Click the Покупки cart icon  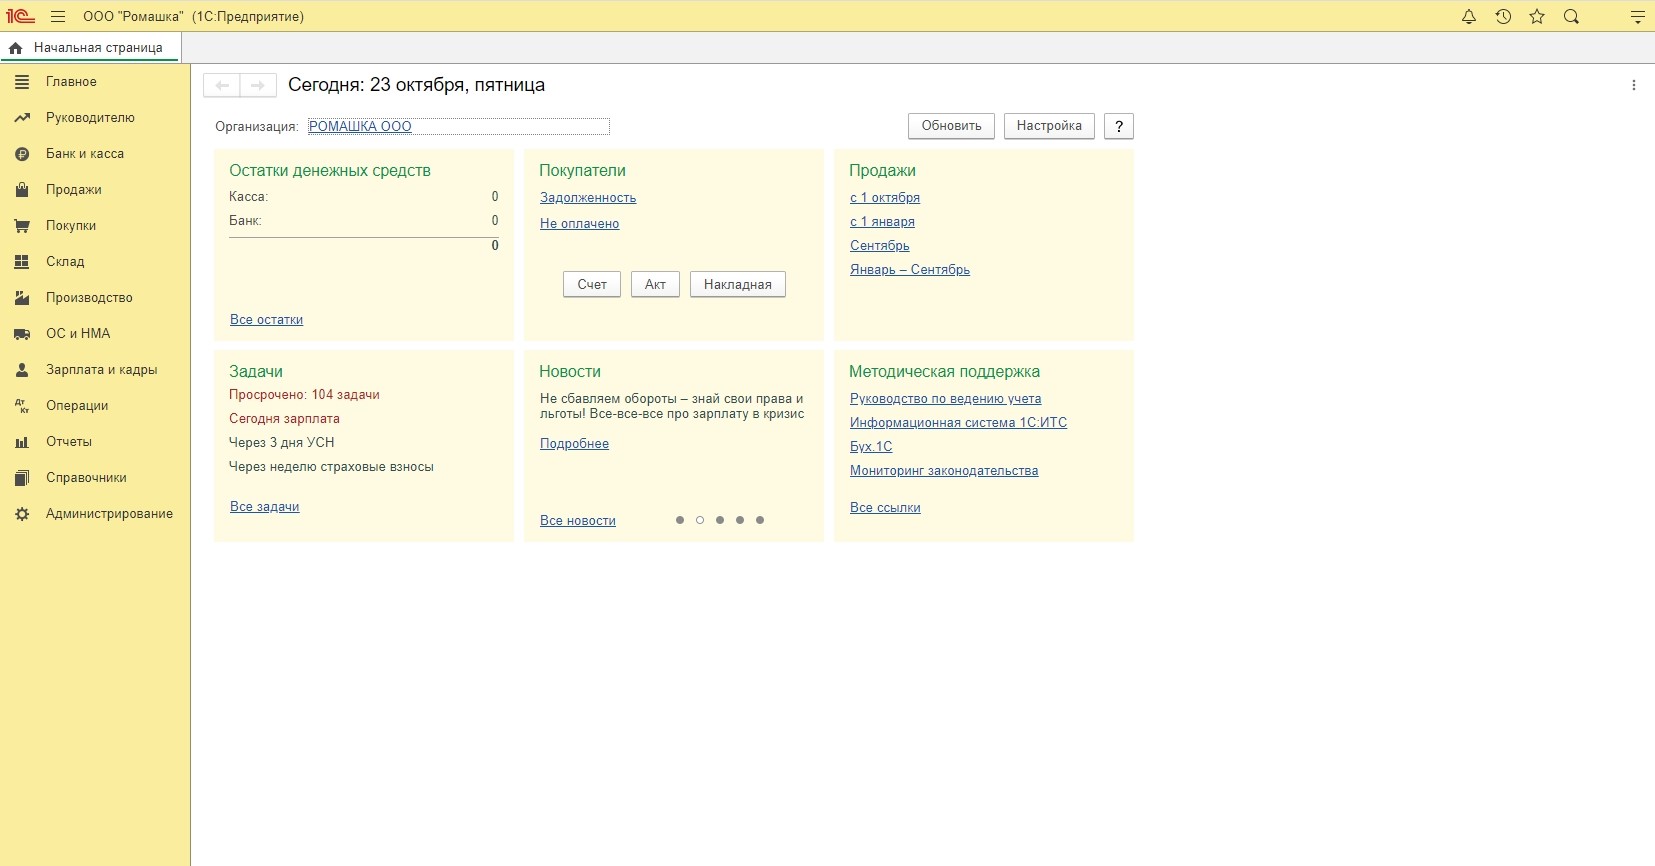point(22,226)
